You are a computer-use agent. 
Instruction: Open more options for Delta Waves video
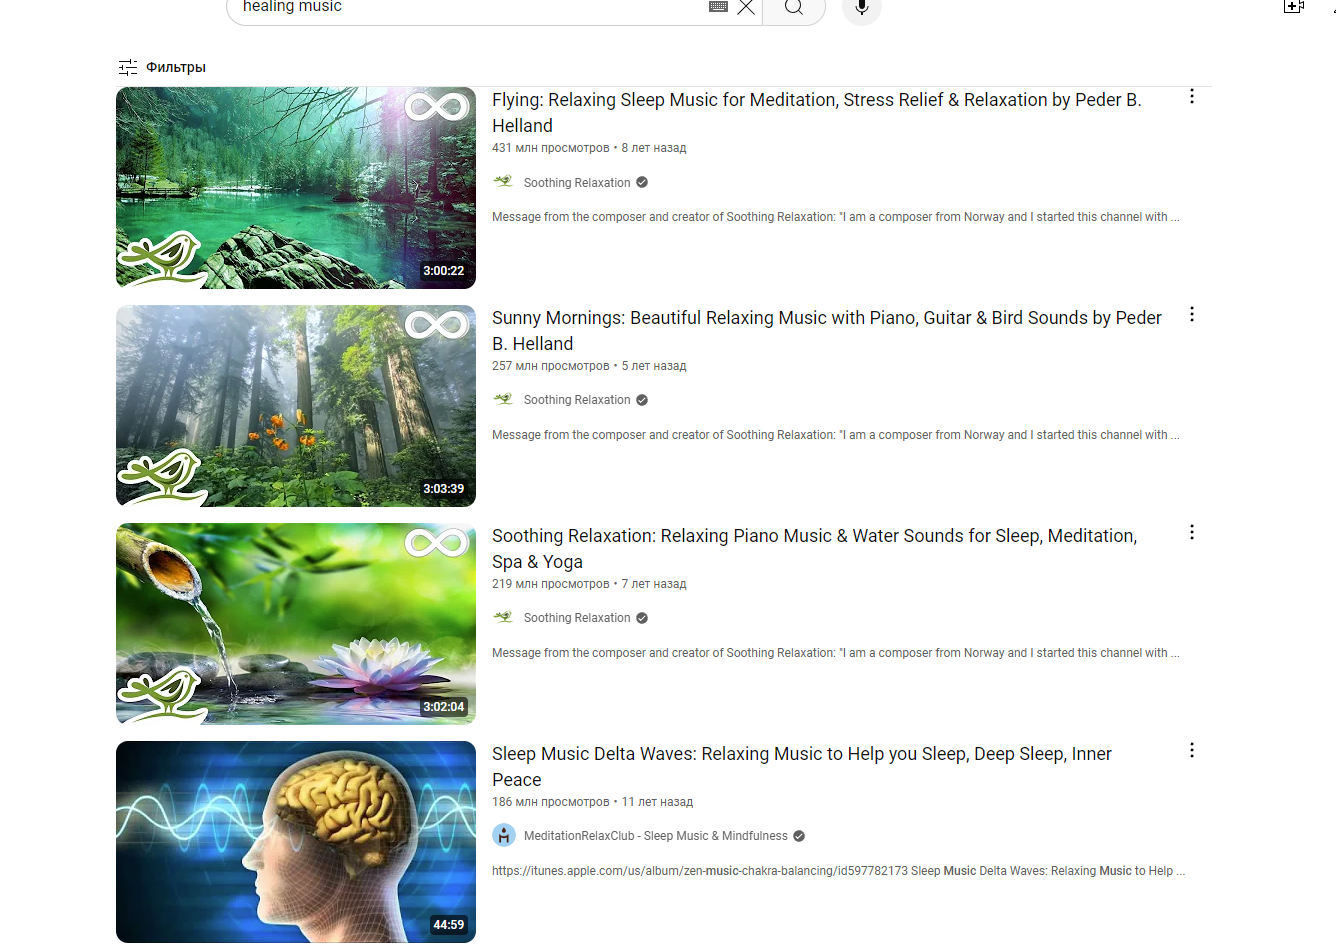click(x=1192, y=751)
